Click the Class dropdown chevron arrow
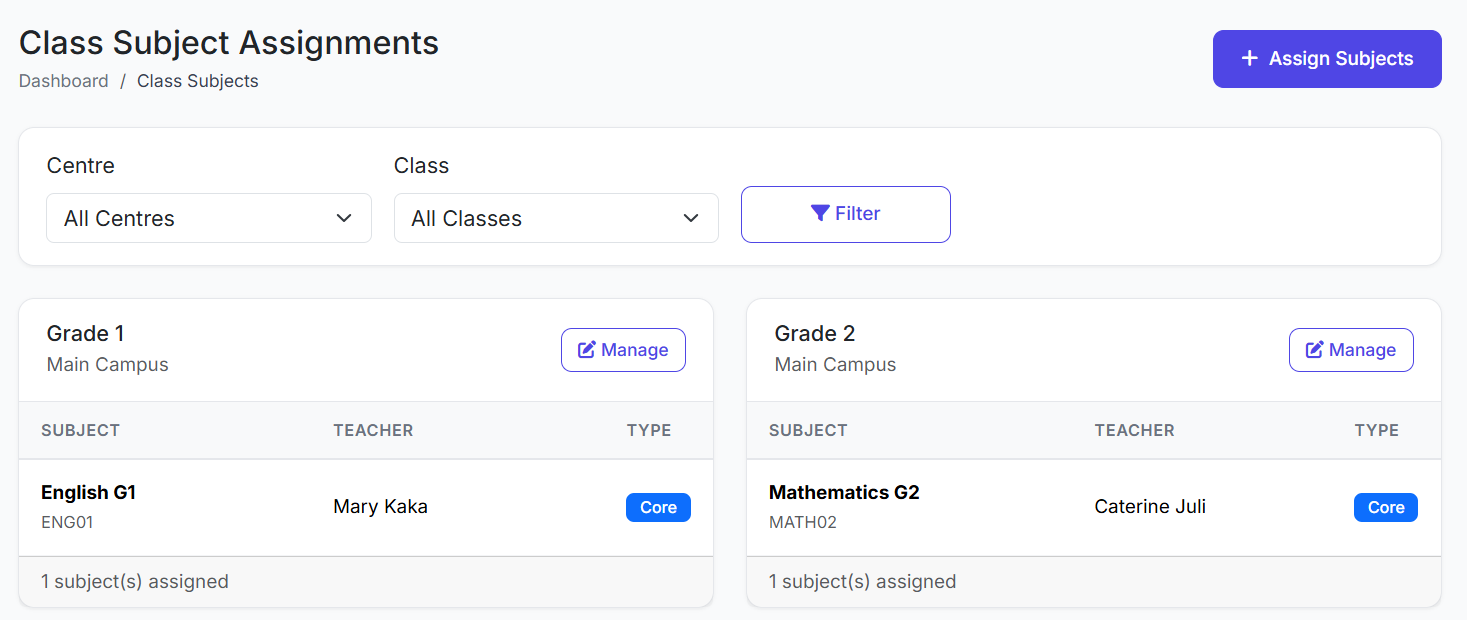 [x=691, y=218]
